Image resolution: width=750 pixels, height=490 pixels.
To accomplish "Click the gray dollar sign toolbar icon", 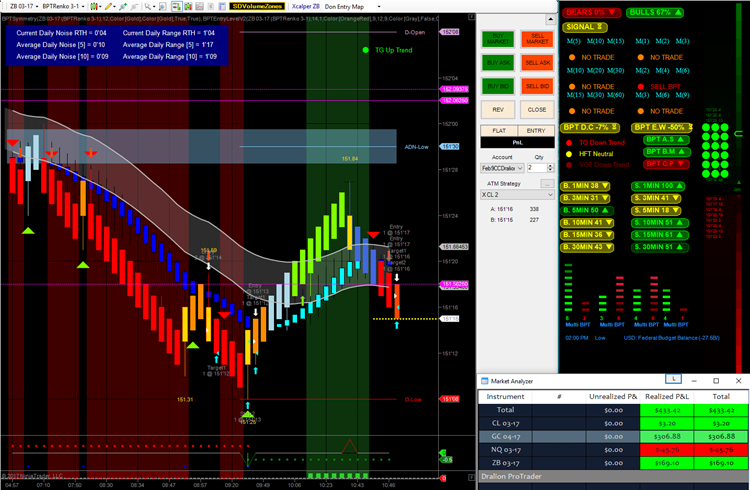I will point(210,7).
